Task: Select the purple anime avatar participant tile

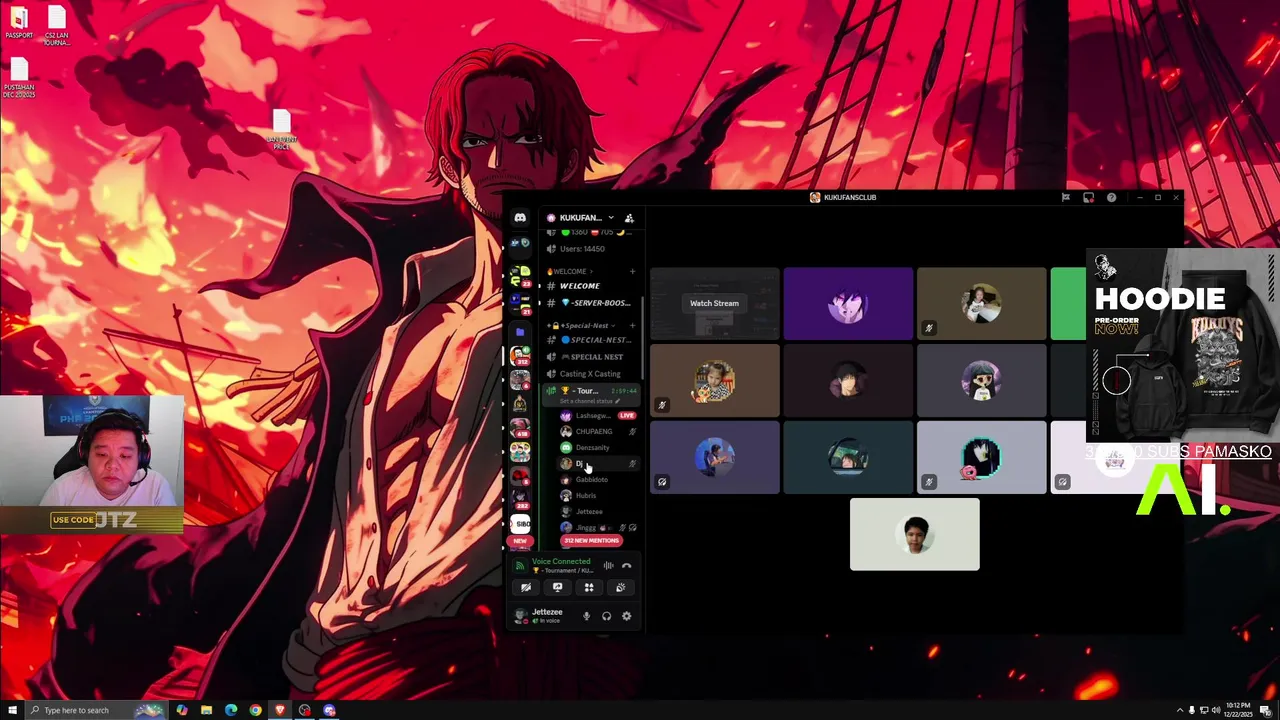Action: coord(848,303)
